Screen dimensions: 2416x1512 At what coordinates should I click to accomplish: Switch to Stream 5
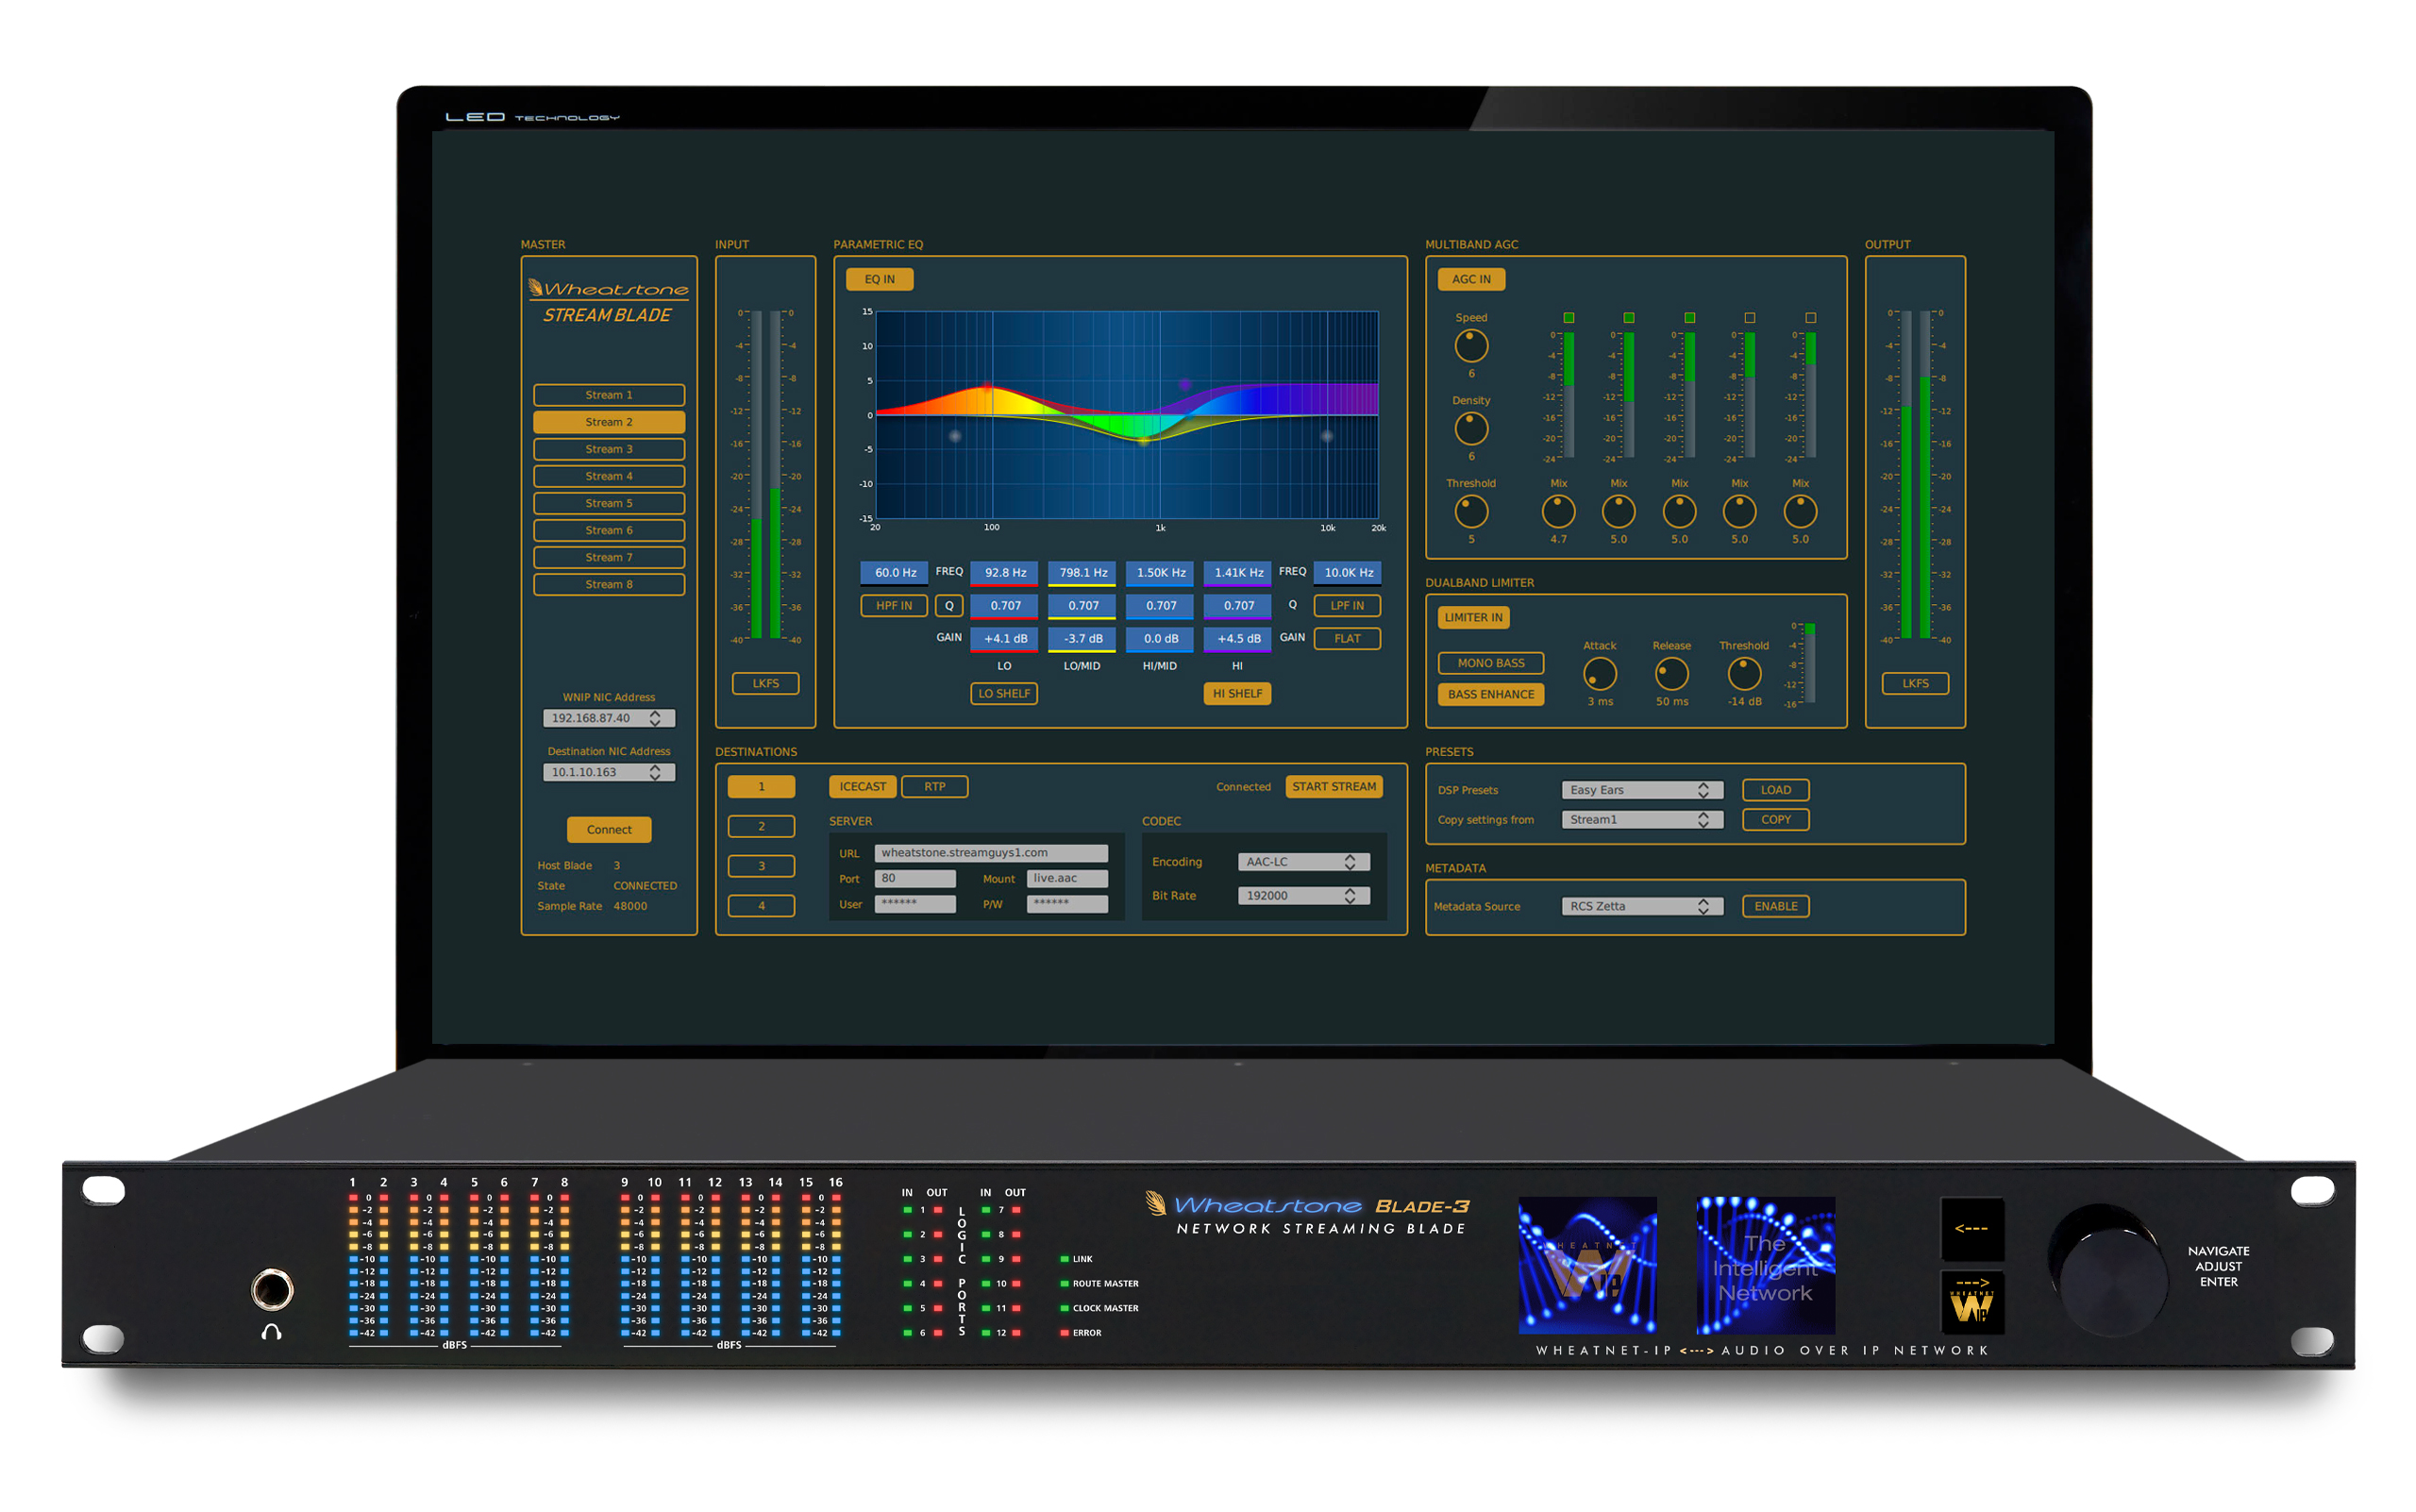608,503
